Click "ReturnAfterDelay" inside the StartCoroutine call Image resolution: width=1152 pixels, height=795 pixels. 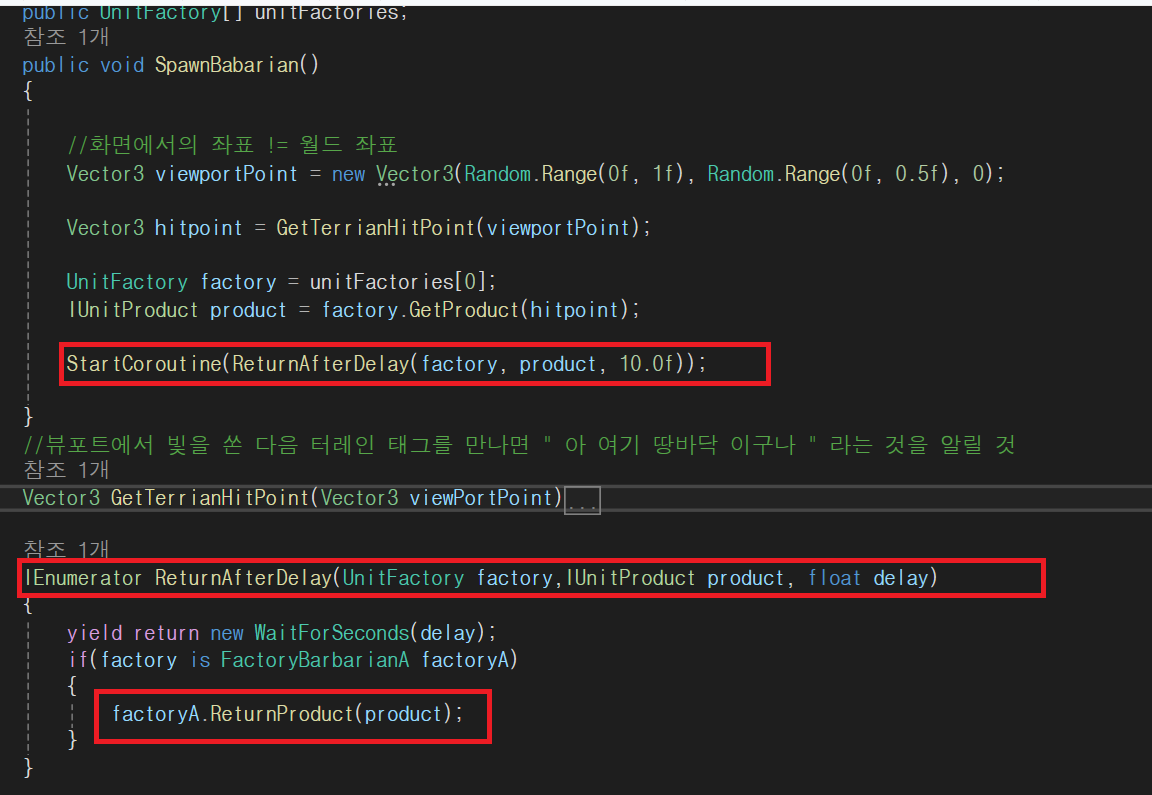click(x=320, y=364)
